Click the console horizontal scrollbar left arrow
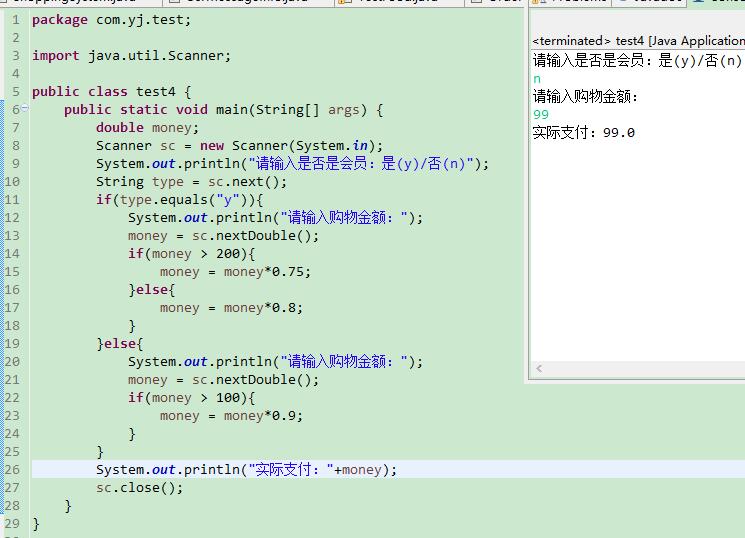This screenshot has width=745, height=538. [x=539, y=368]
